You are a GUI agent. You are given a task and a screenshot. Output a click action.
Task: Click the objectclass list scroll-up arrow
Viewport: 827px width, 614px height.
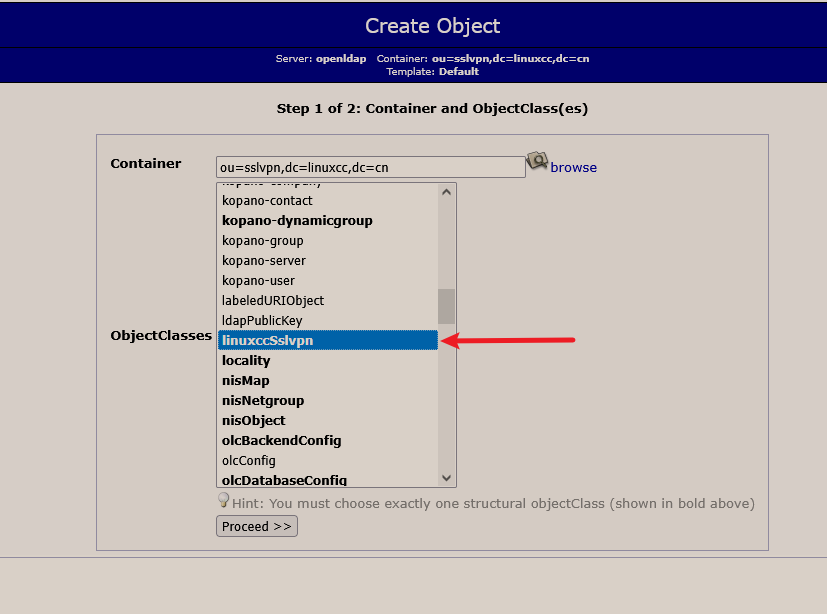pyautogui.click(x=446, y=192)
